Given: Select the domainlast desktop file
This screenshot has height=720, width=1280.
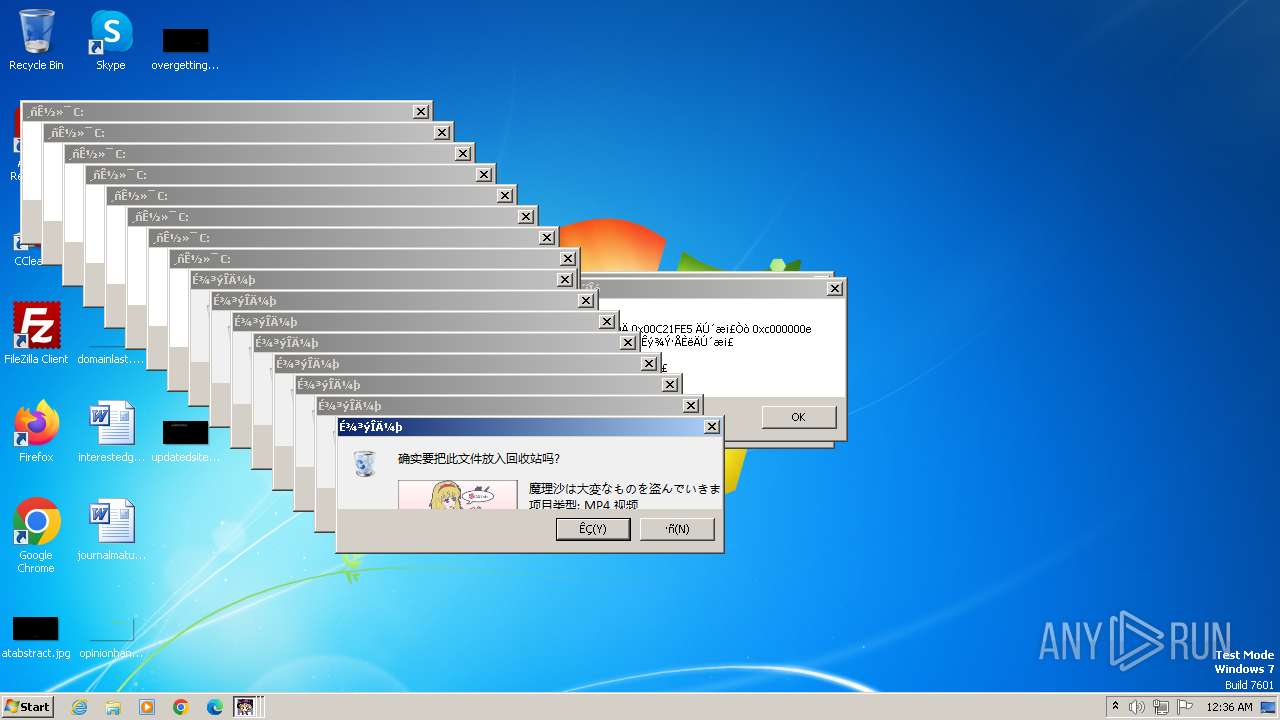Looking at the screenshot, I should (x=111, y=352).
